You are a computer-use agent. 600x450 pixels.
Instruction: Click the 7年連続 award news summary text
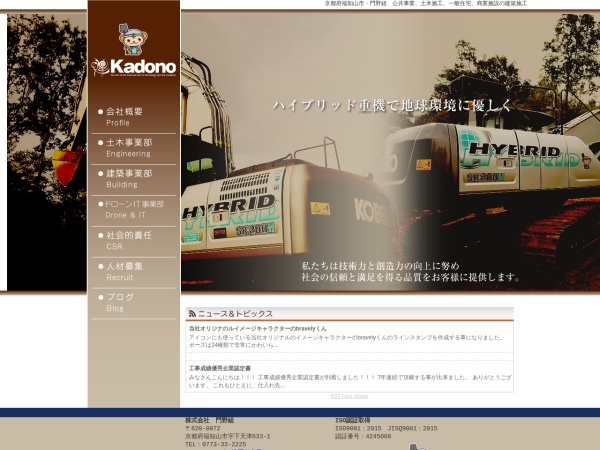(x=350, y=381)
